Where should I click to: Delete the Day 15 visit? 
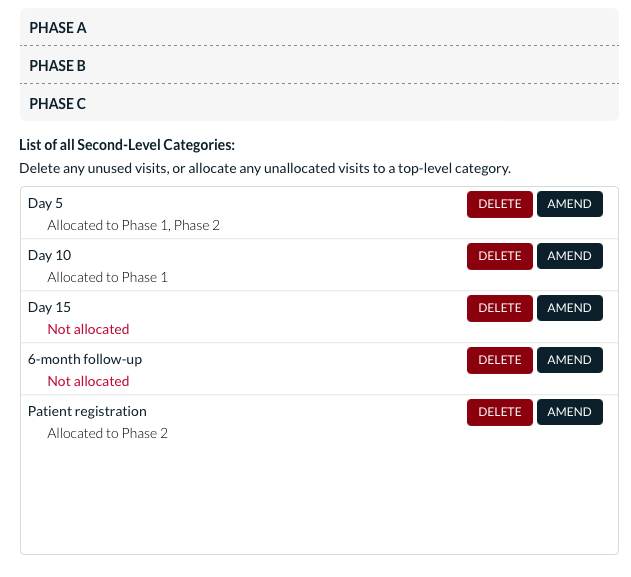(x=499, y=308)
